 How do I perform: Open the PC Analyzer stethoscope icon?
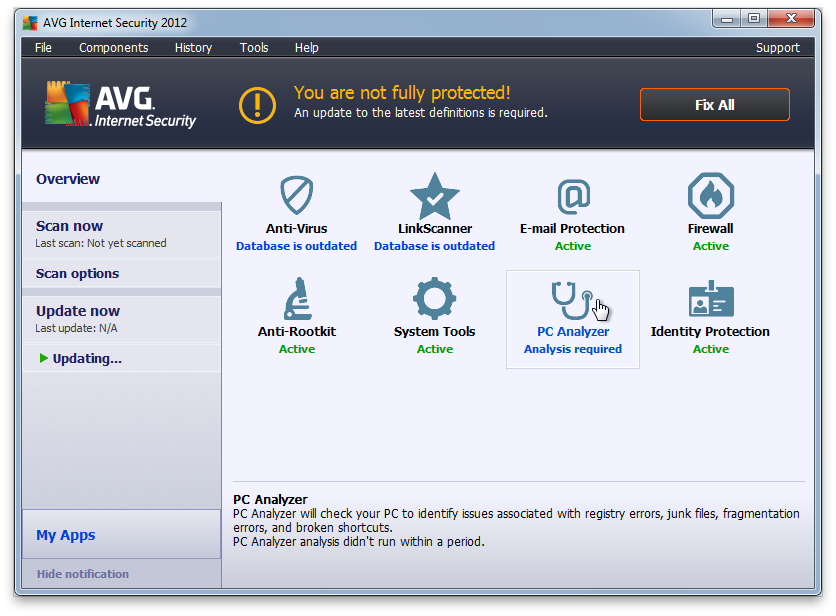click(x=572, y=300)
